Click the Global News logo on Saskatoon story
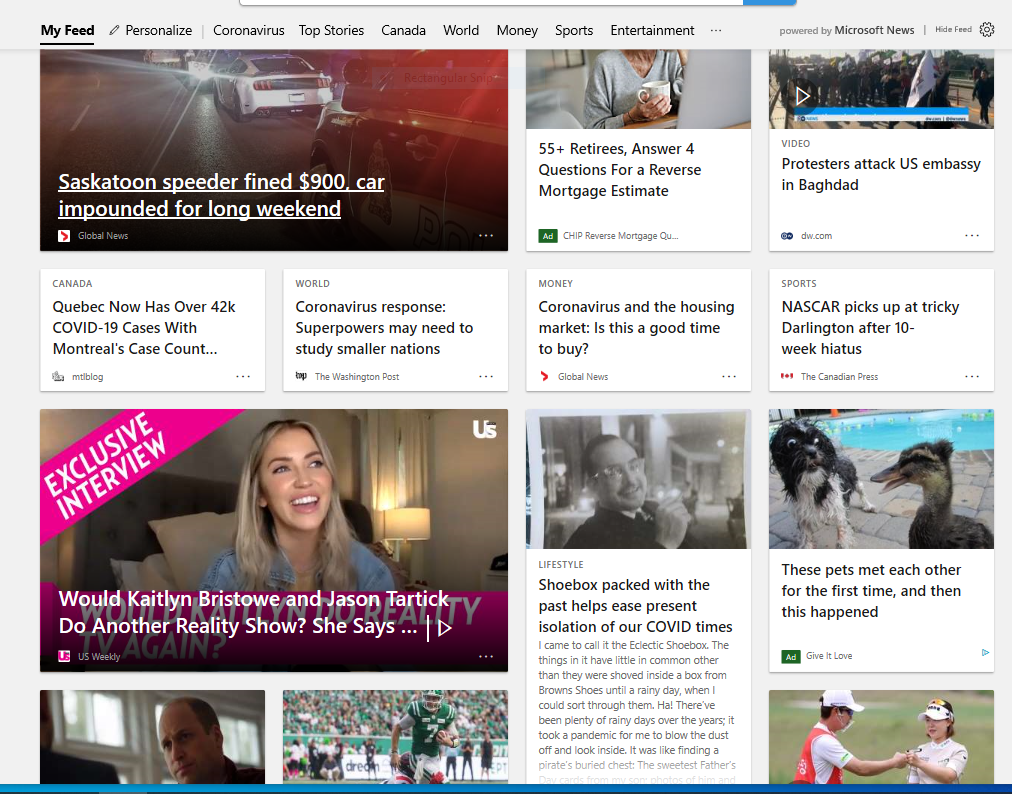This screenshot has height=794, width=1012. pos(64,236)
